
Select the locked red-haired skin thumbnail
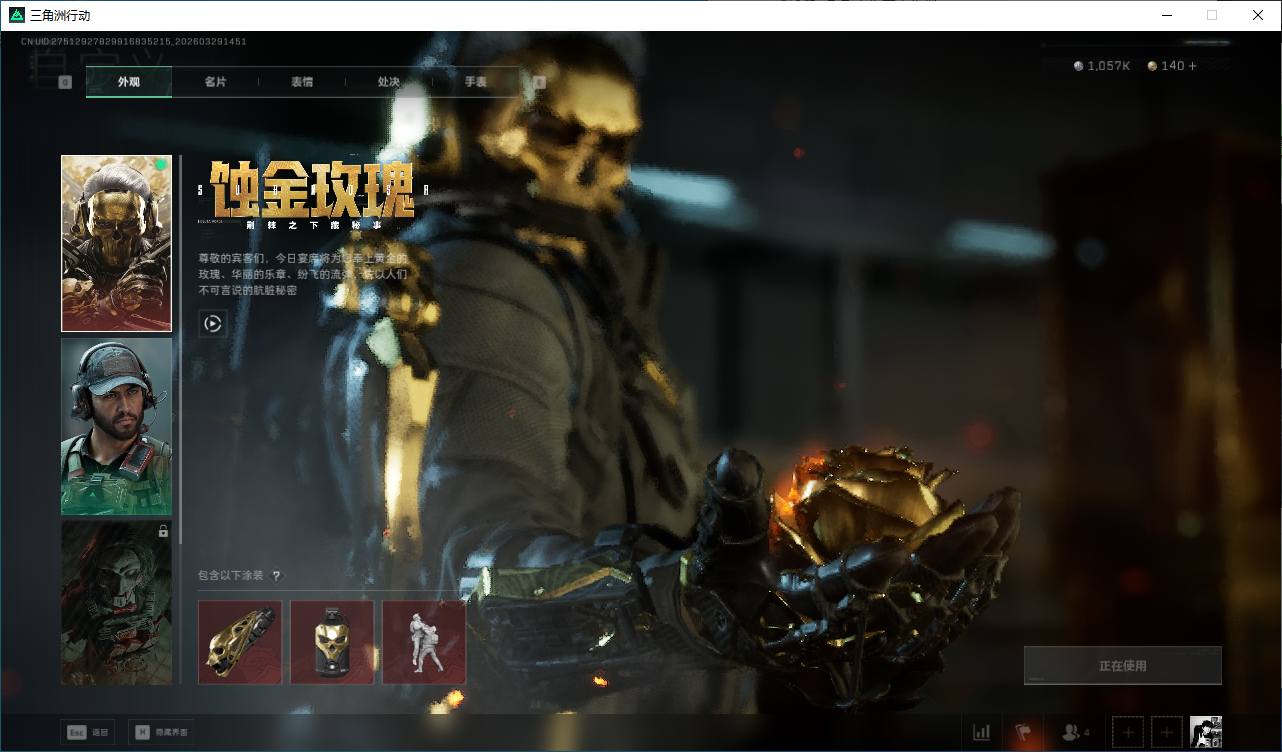click(117, 603)
